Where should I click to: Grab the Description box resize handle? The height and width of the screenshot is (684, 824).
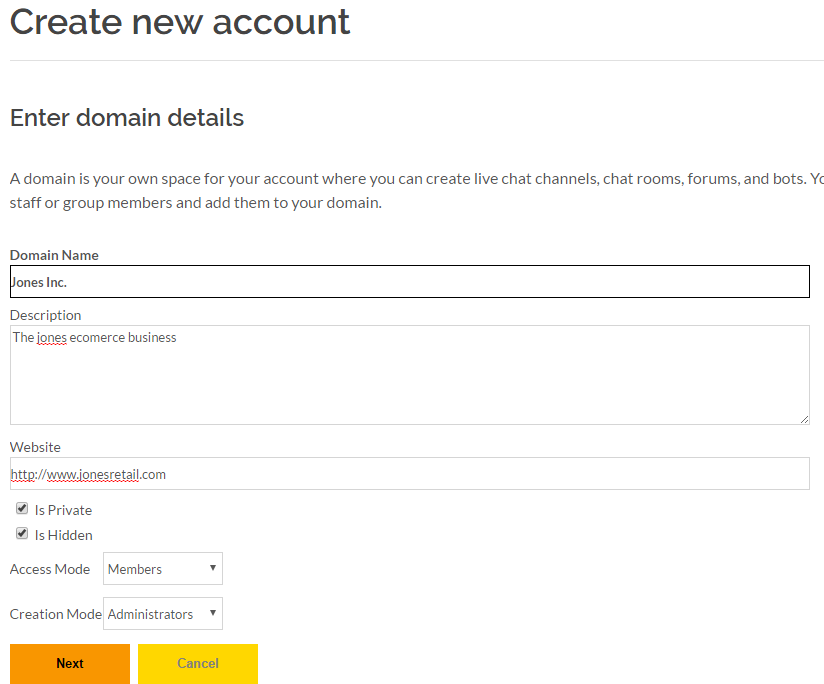pyautogui.click(x=803, y=418)
